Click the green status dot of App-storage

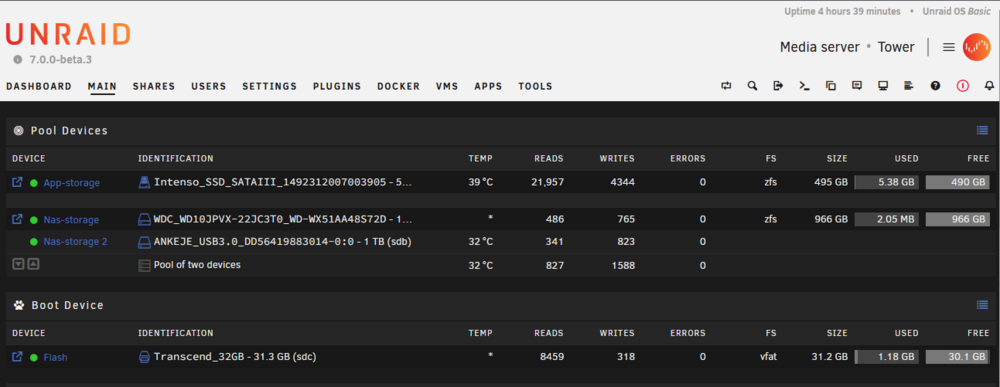coord(34,183)
